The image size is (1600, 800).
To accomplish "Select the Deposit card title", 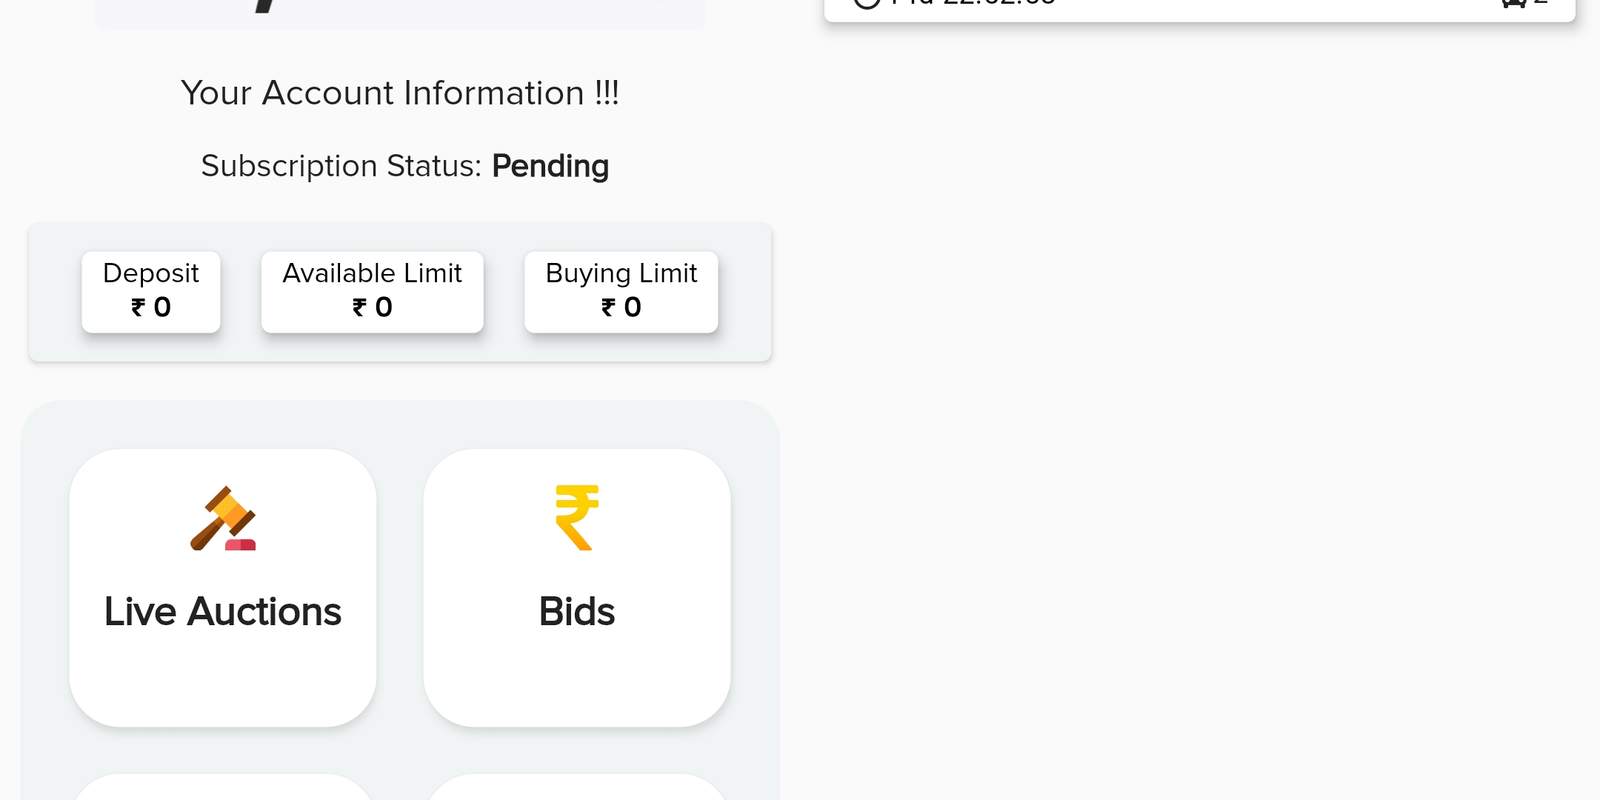I will [151, 273].
